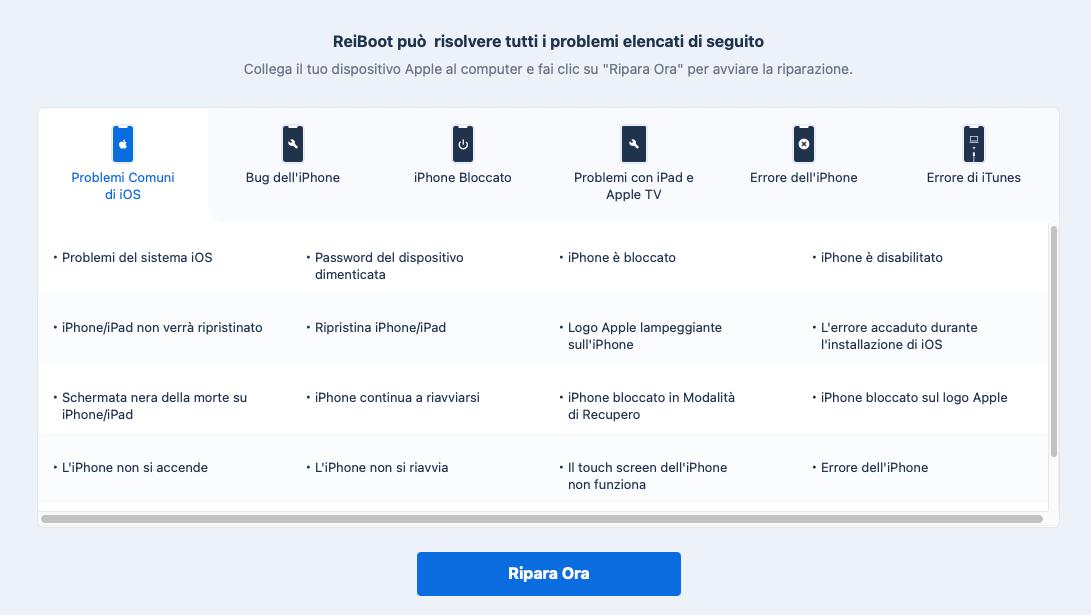Select the error circle icon for Errore dell'iPhone
The width and height of the screenshot is (1091, 615).
coord(804,143)
